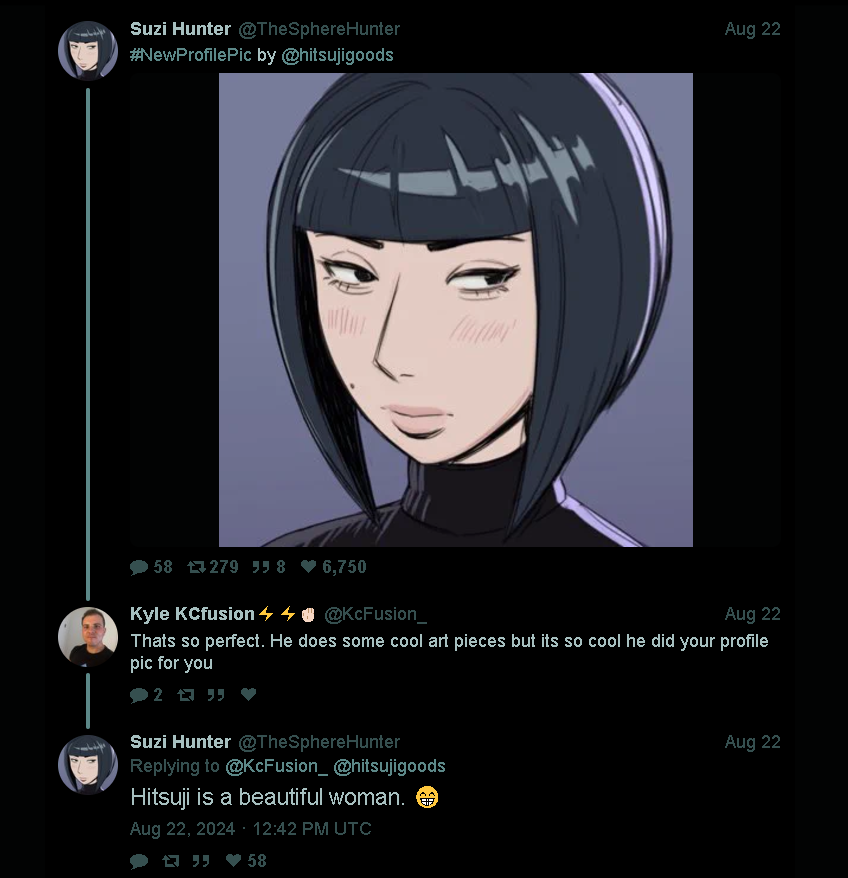Open Kyle KCfusion's @KcFusion_ handle
848x878 pixels.
tap(375, 614)
